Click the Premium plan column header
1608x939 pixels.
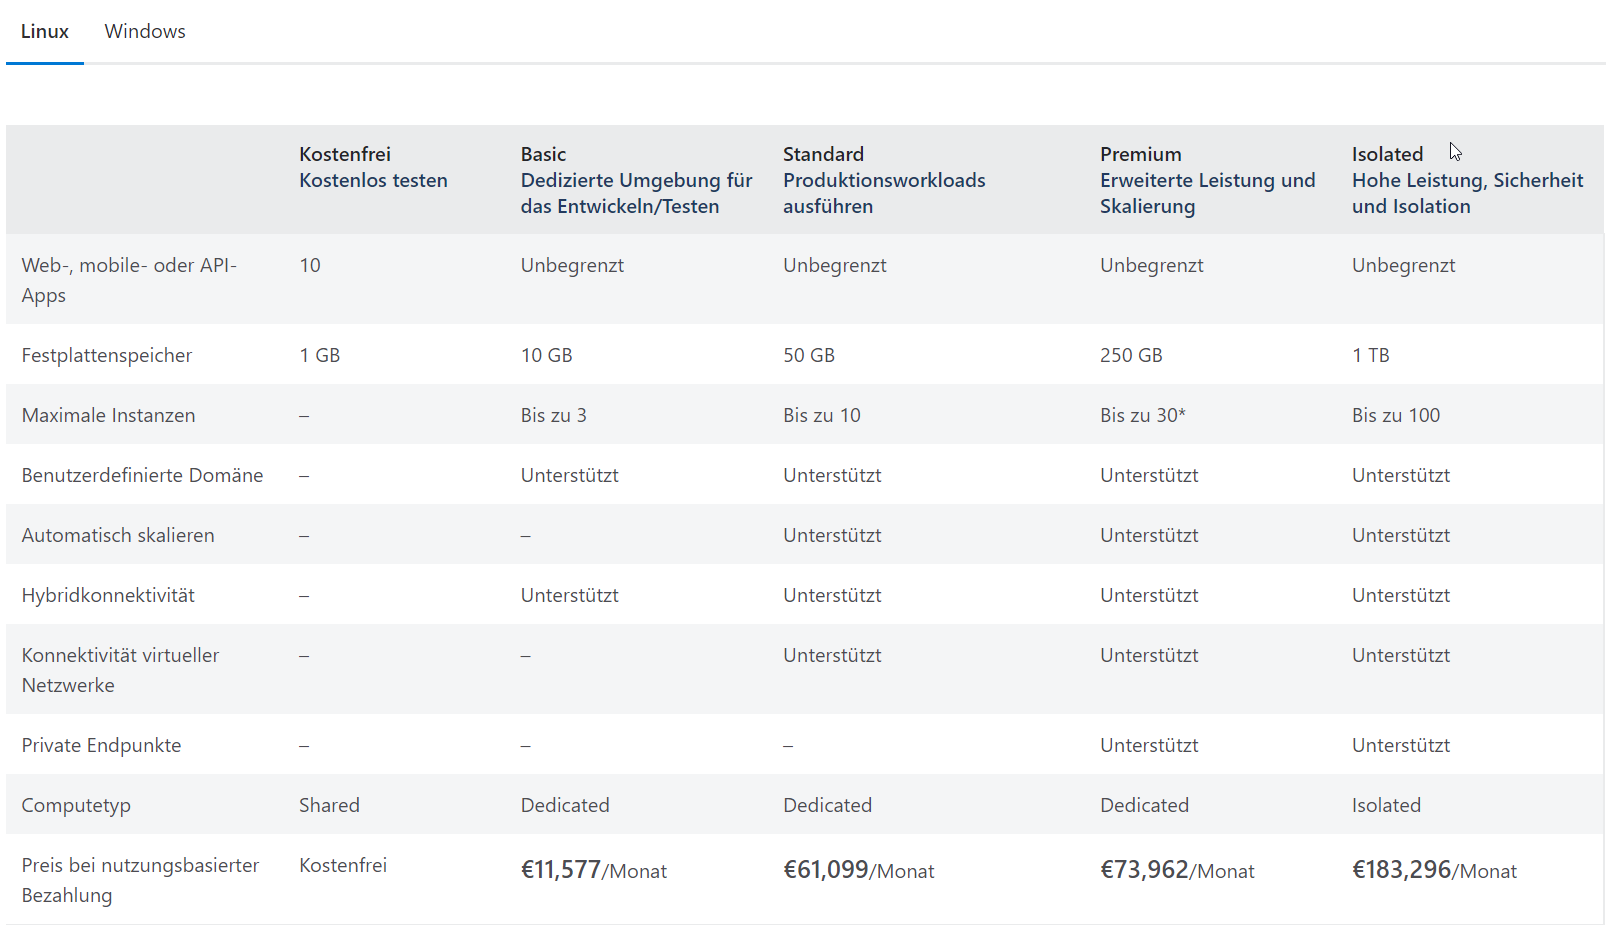coord(1140,154)
